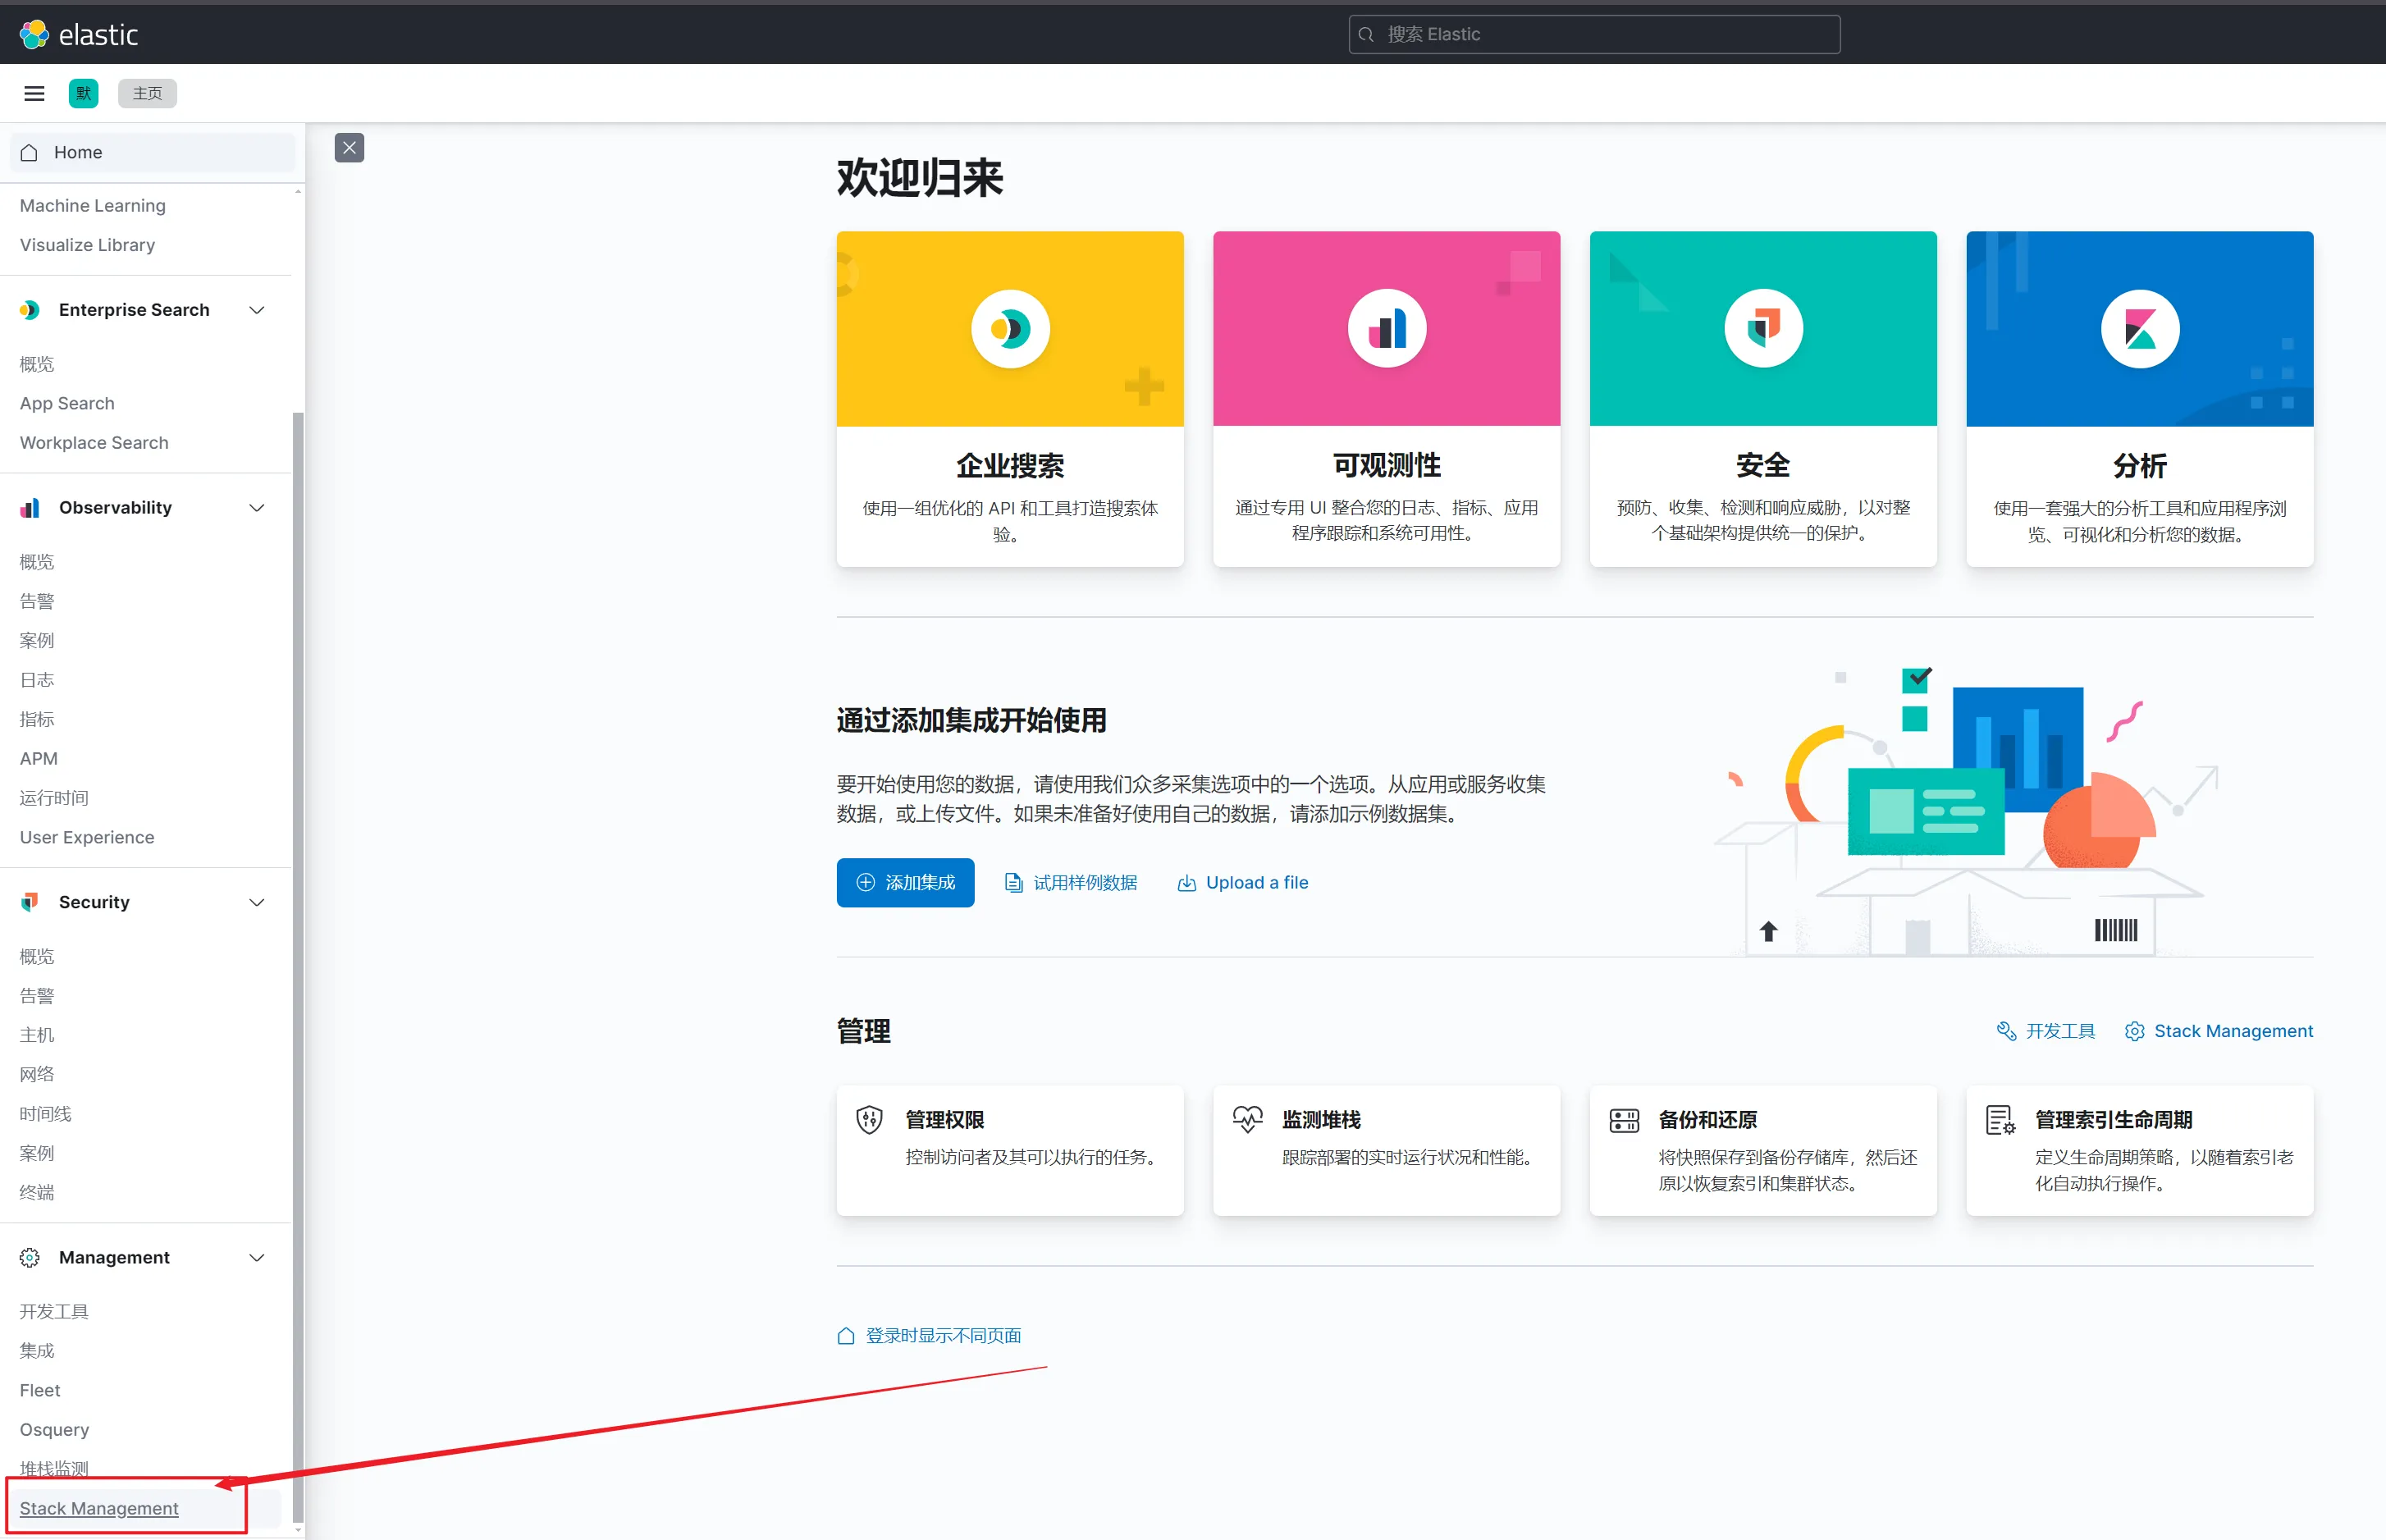Collapse the Observability nav section

pos(257,508)
